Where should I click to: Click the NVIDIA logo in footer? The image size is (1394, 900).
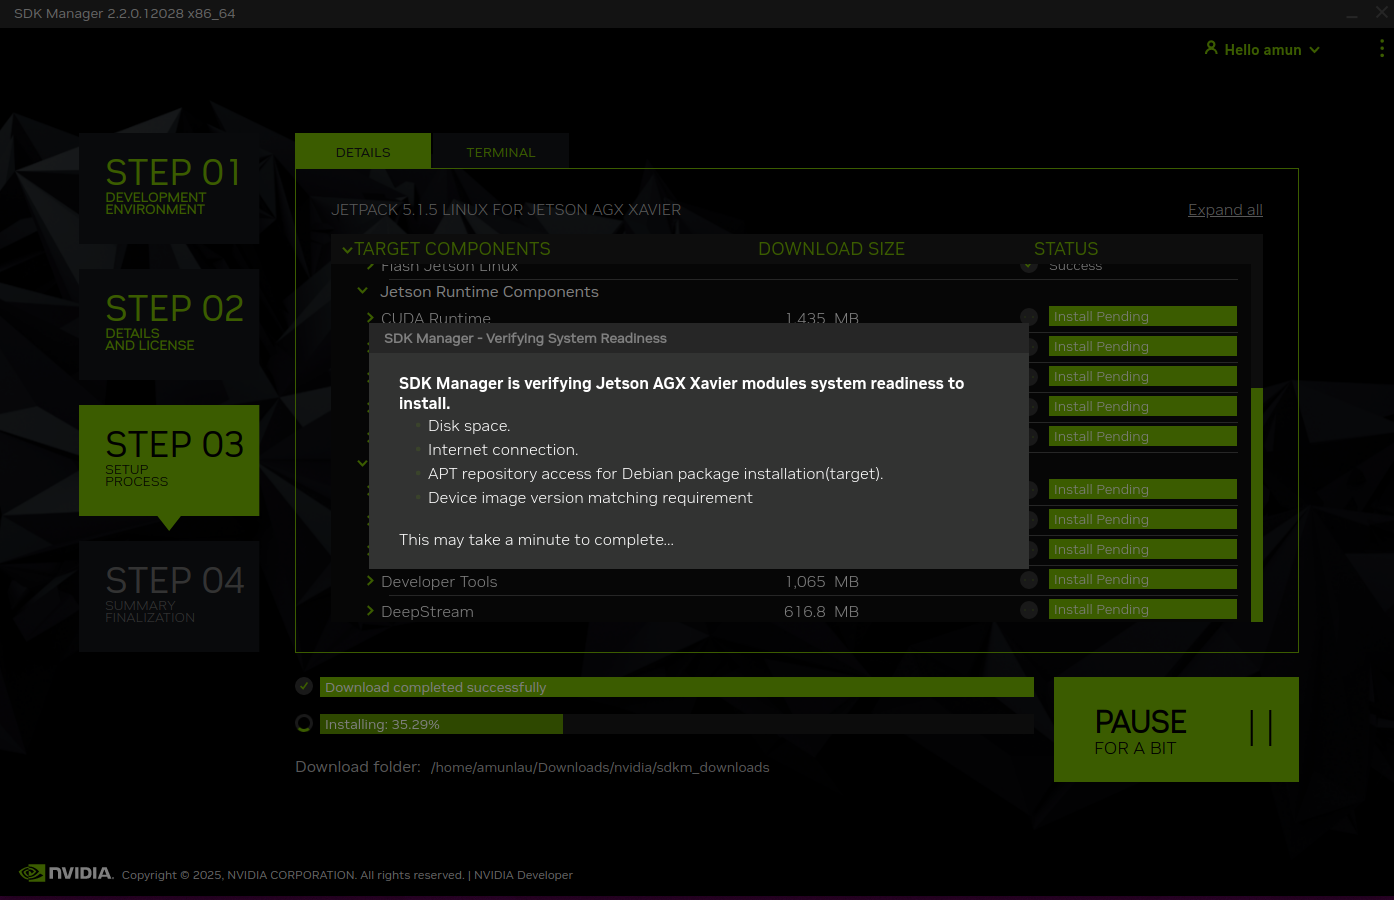pyautogui.click(x=66, y=873)
